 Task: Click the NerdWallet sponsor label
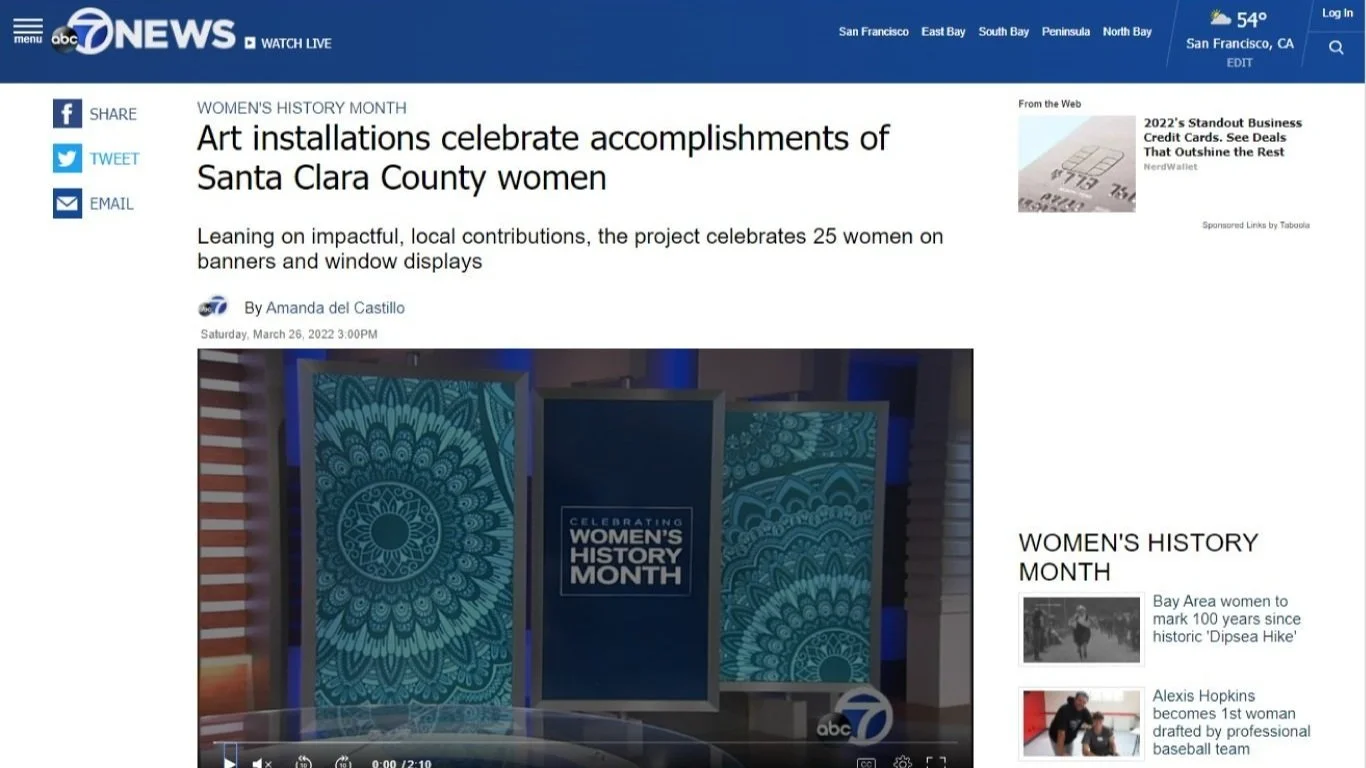[1170, 167]
